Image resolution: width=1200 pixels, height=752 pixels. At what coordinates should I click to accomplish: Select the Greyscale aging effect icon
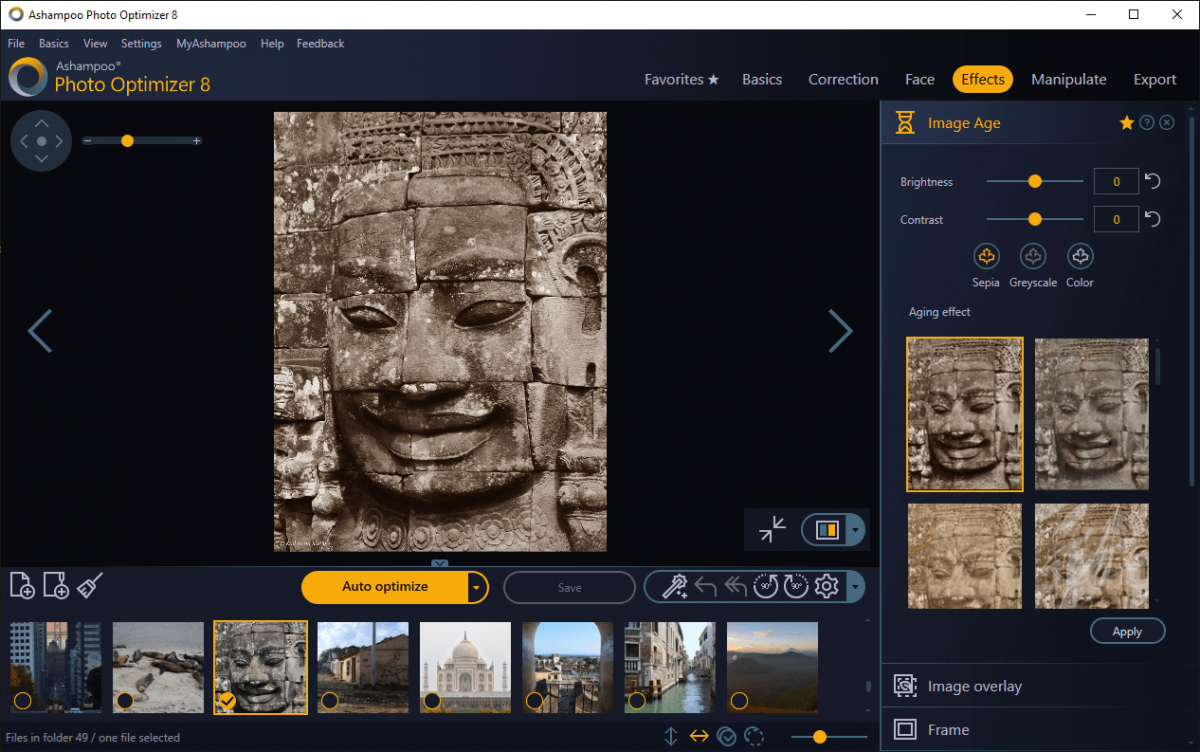pyautogui.click(x=1033, y=258)
